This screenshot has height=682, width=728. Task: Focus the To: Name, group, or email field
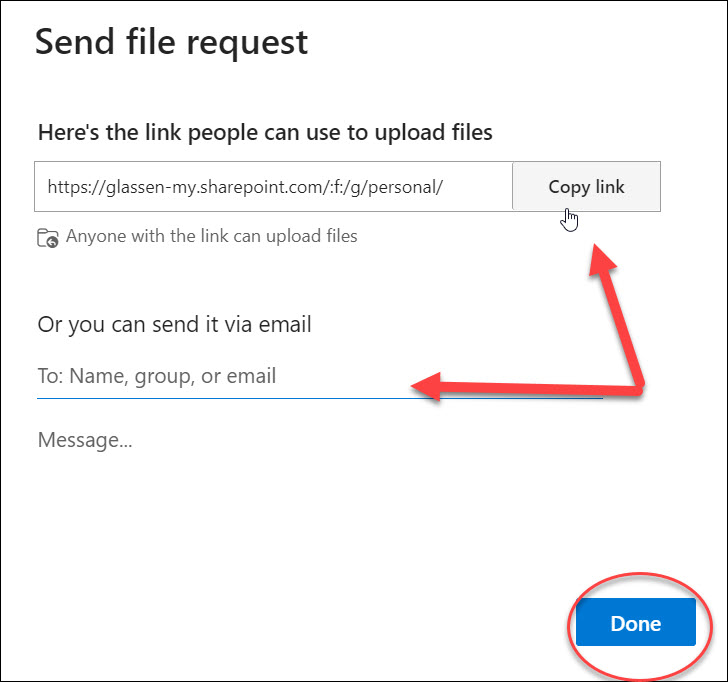[x=320, y=376]
